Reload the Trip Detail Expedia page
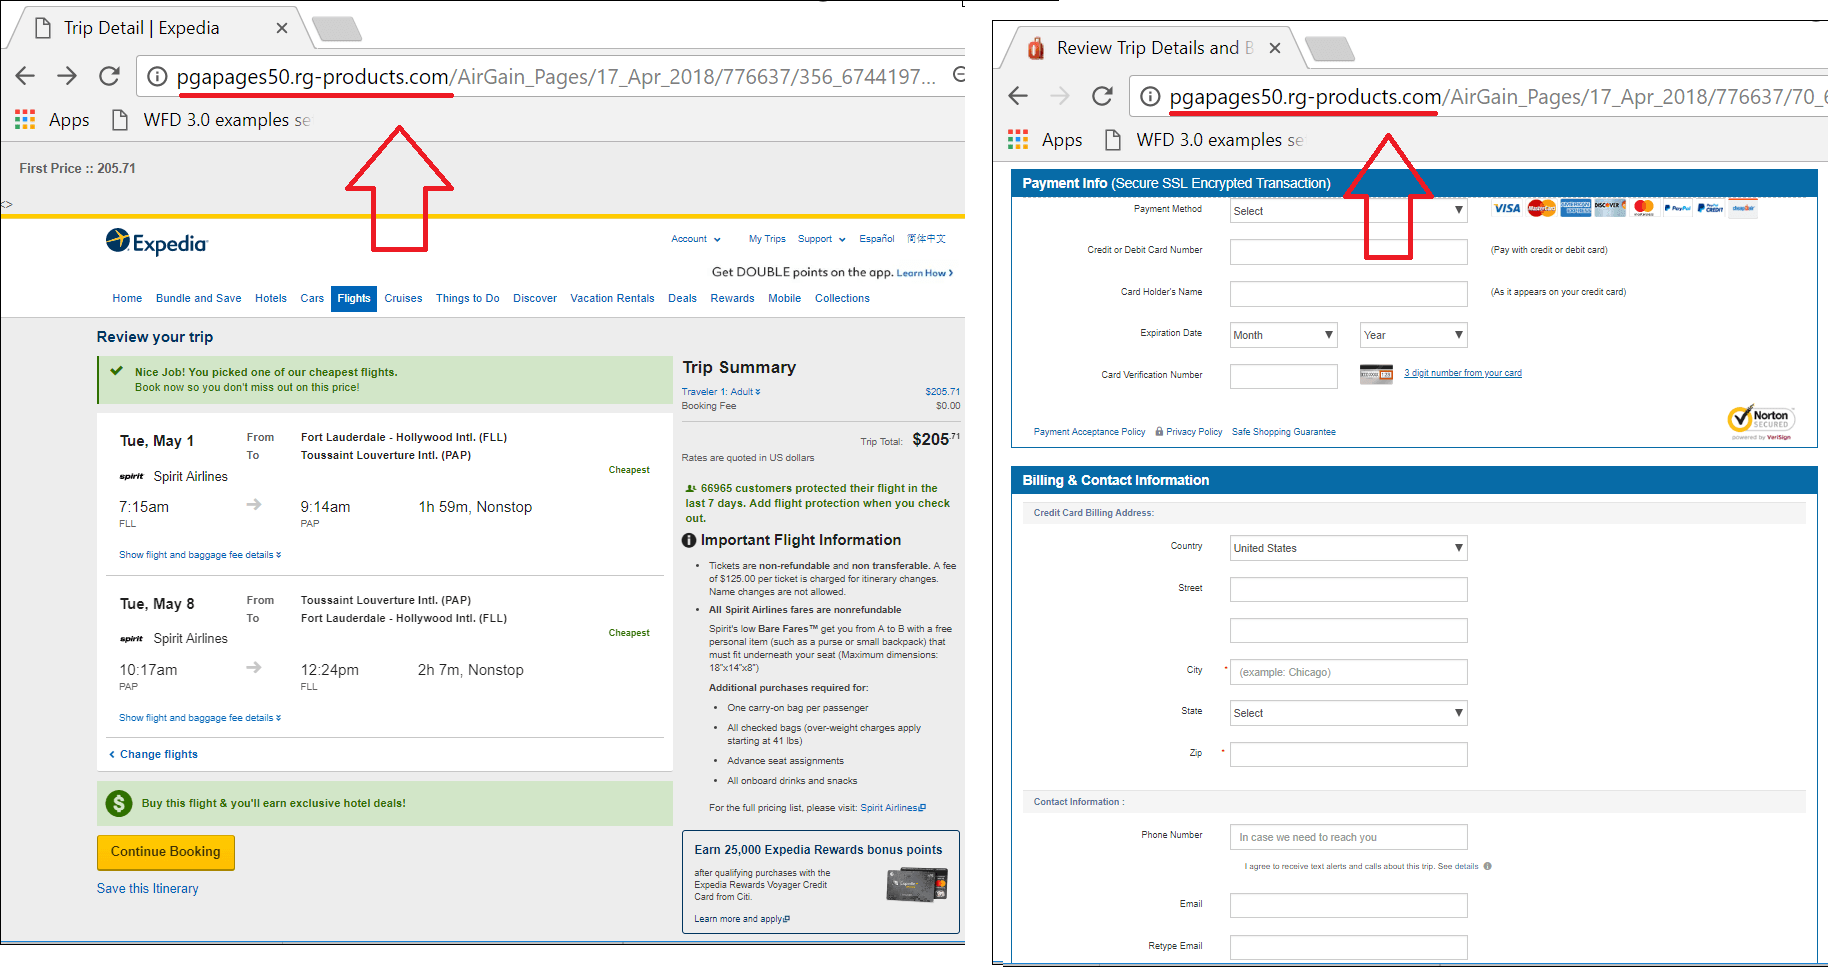Screen dimensions: 1828x976 click(x=109, y=76)
